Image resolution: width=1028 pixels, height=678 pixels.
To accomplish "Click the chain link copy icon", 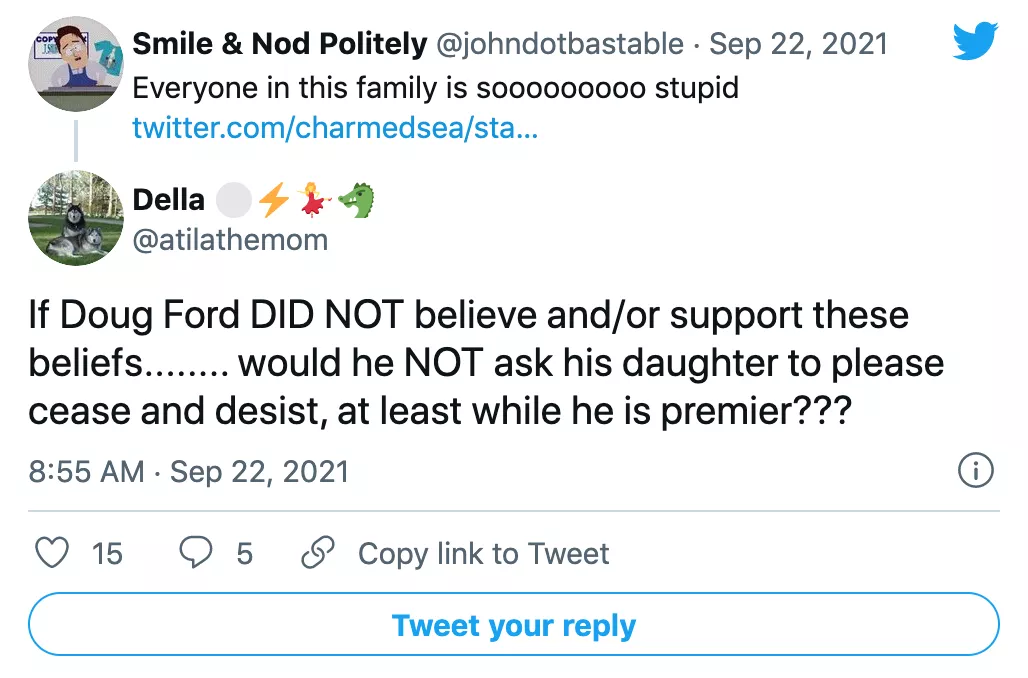I will [318, 553].
